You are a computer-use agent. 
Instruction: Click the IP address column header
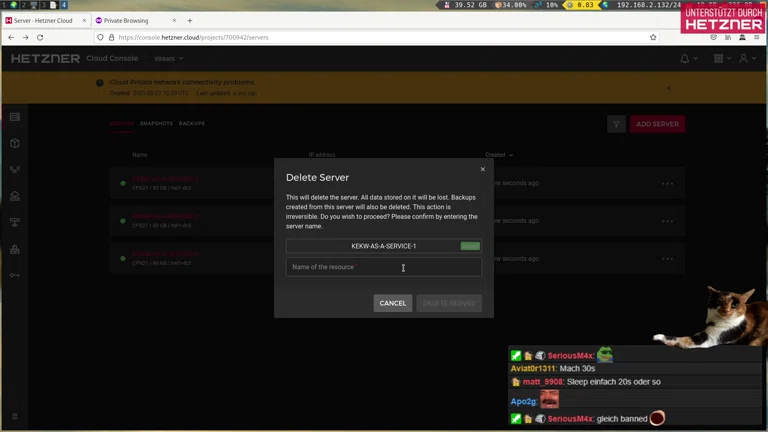[322, 155]
